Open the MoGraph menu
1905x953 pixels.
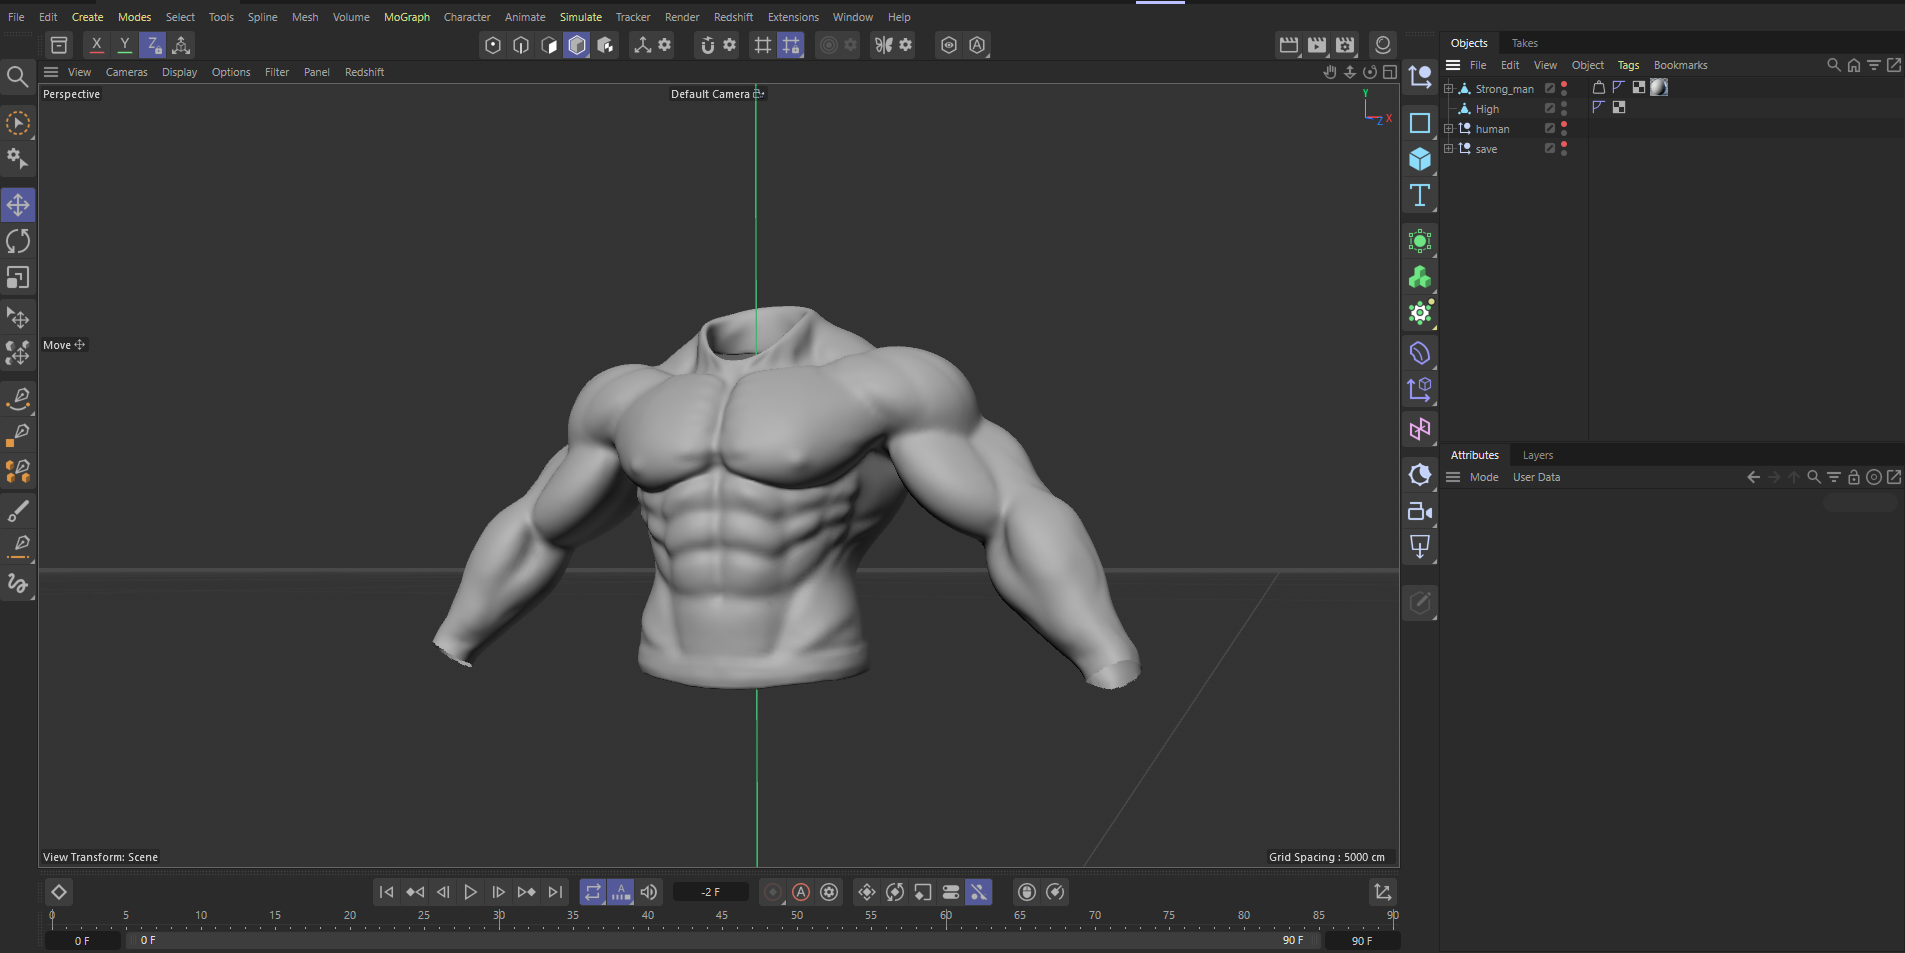coord(406,17)
